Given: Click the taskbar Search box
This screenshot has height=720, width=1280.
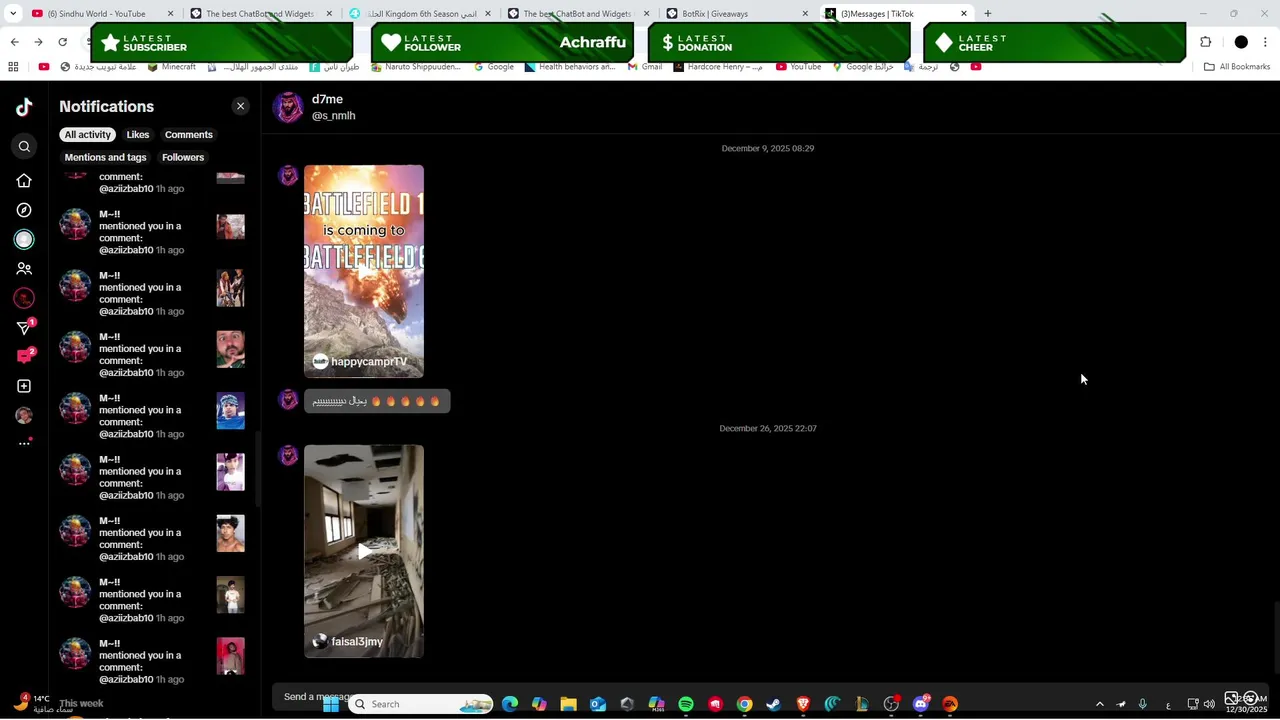Looking at the screenshot, I should pos(421,704).
